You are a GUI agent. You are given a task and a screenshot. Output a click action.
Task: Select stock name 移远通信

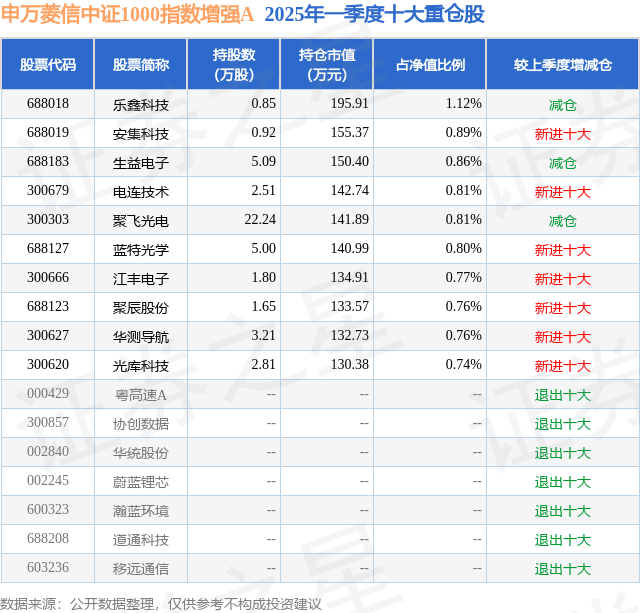coord(141,569)
